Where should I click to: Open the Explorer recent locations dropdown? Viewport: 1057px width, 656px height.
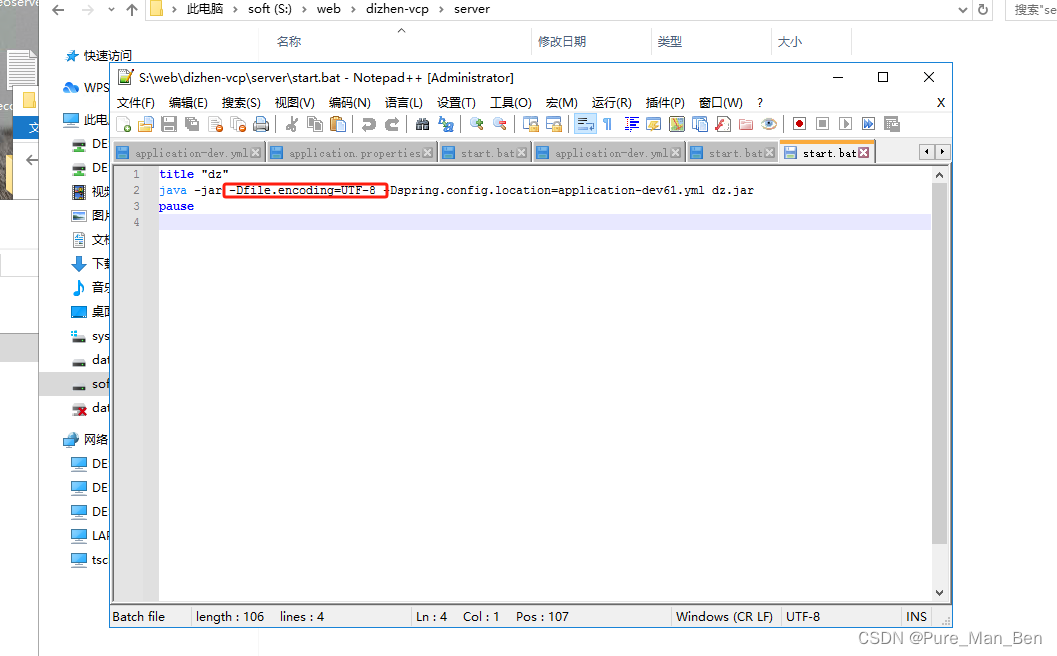(111, 9)
